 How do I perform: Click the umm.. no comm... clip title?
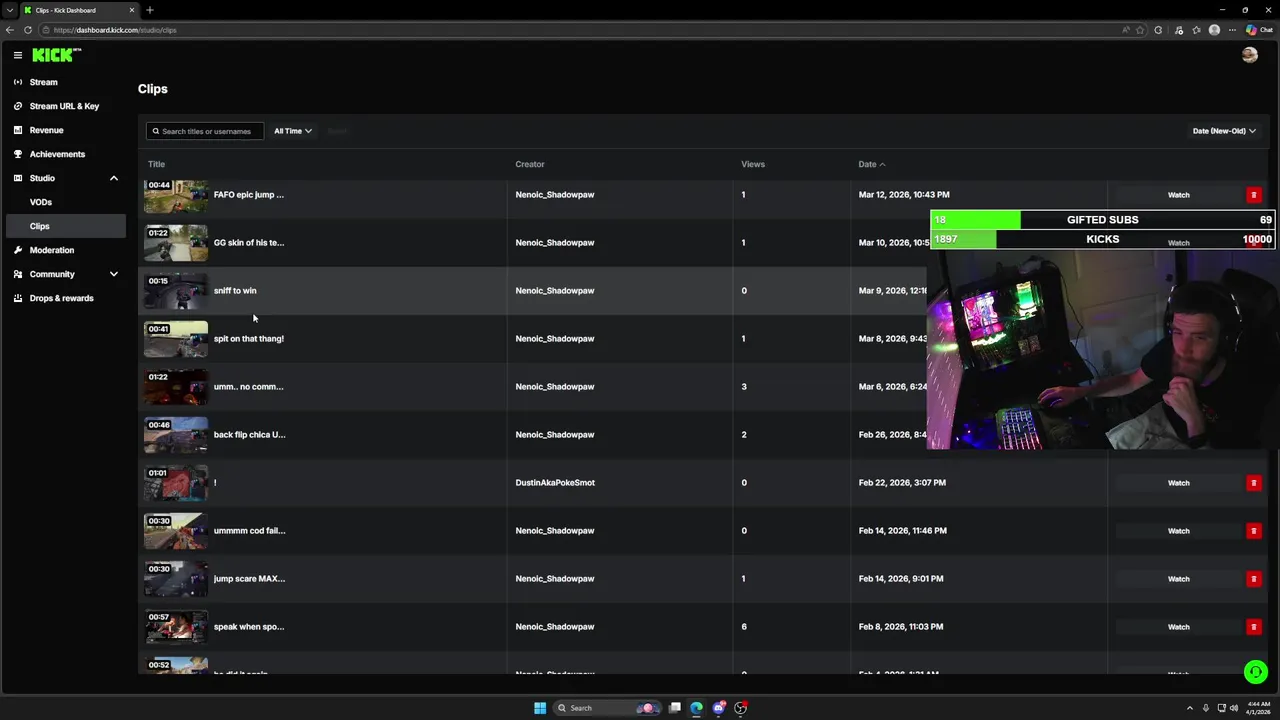248,387
